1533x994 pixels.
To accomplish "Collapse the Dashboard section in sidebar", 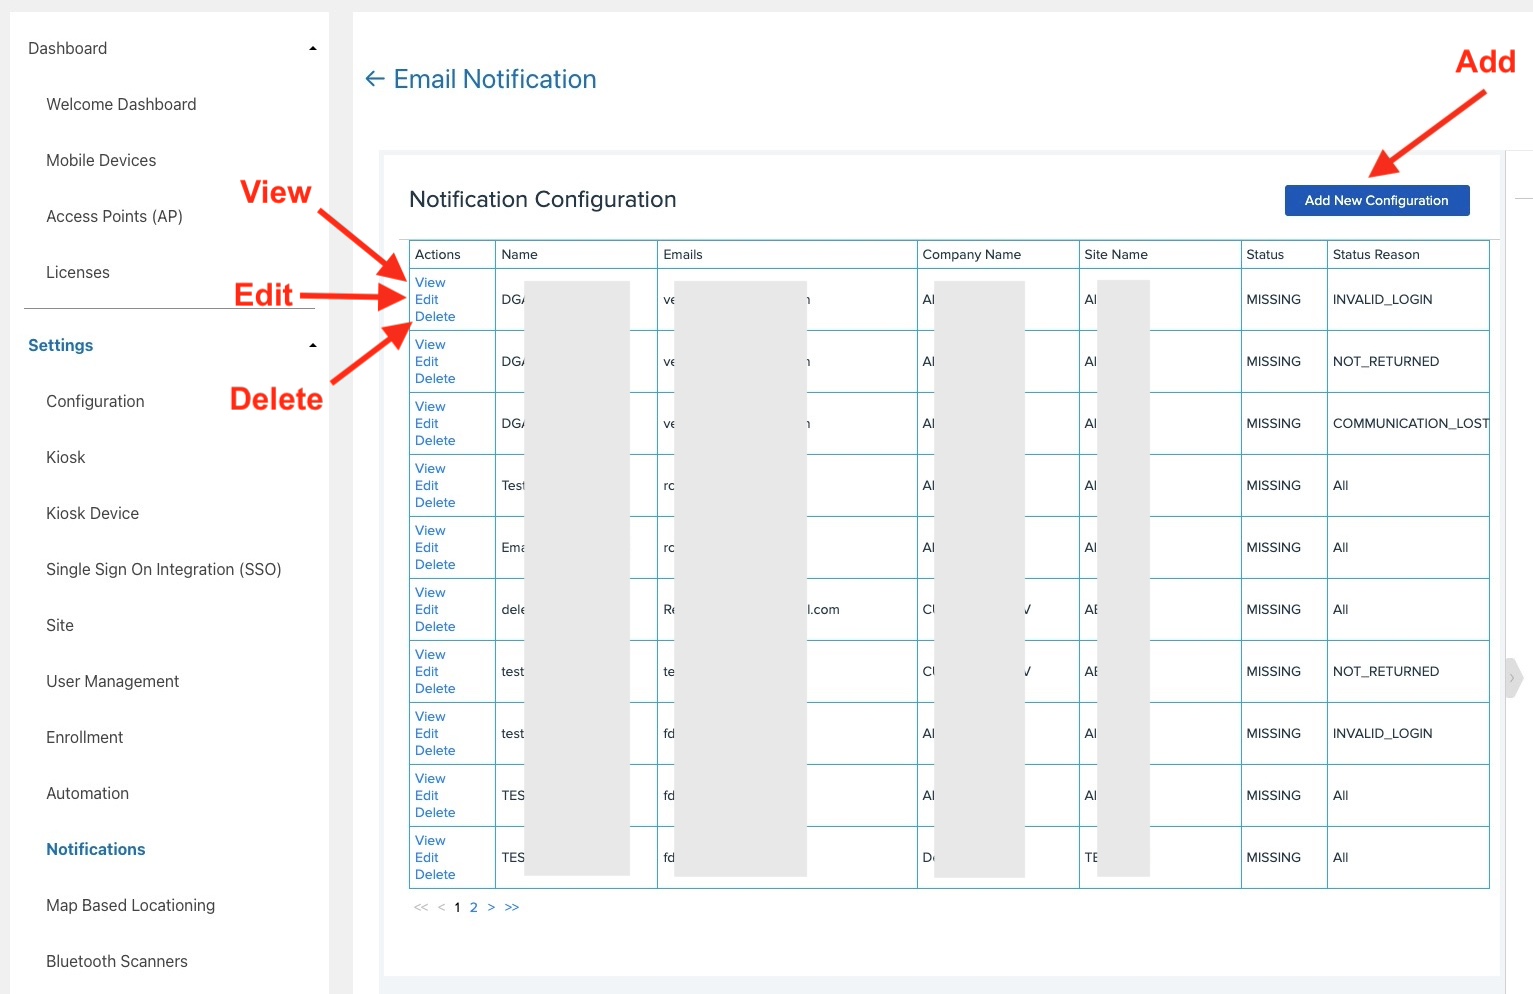I will pyautogui.click(x=313, y=49).
